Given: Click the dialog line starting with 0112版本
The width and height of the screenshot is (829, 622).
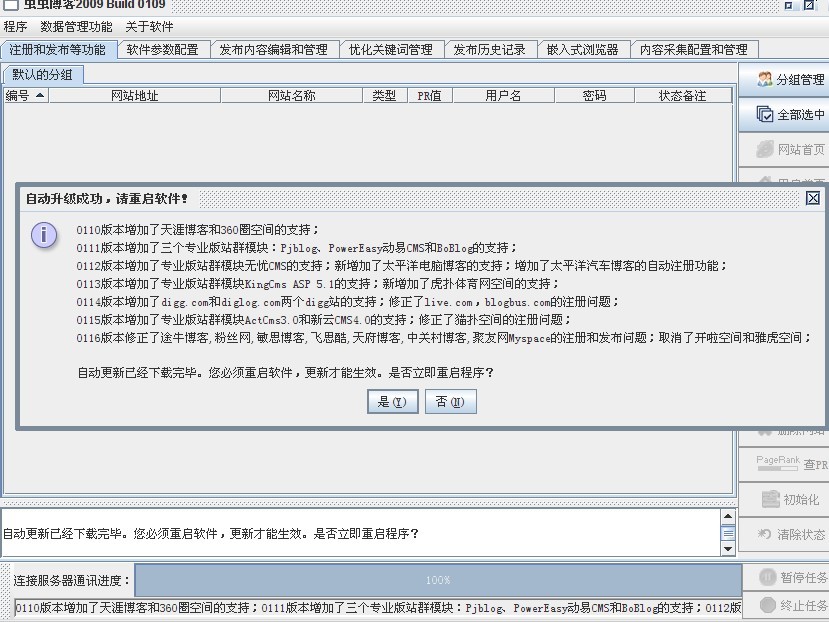Looking at the screenshot, I should 402,266.
